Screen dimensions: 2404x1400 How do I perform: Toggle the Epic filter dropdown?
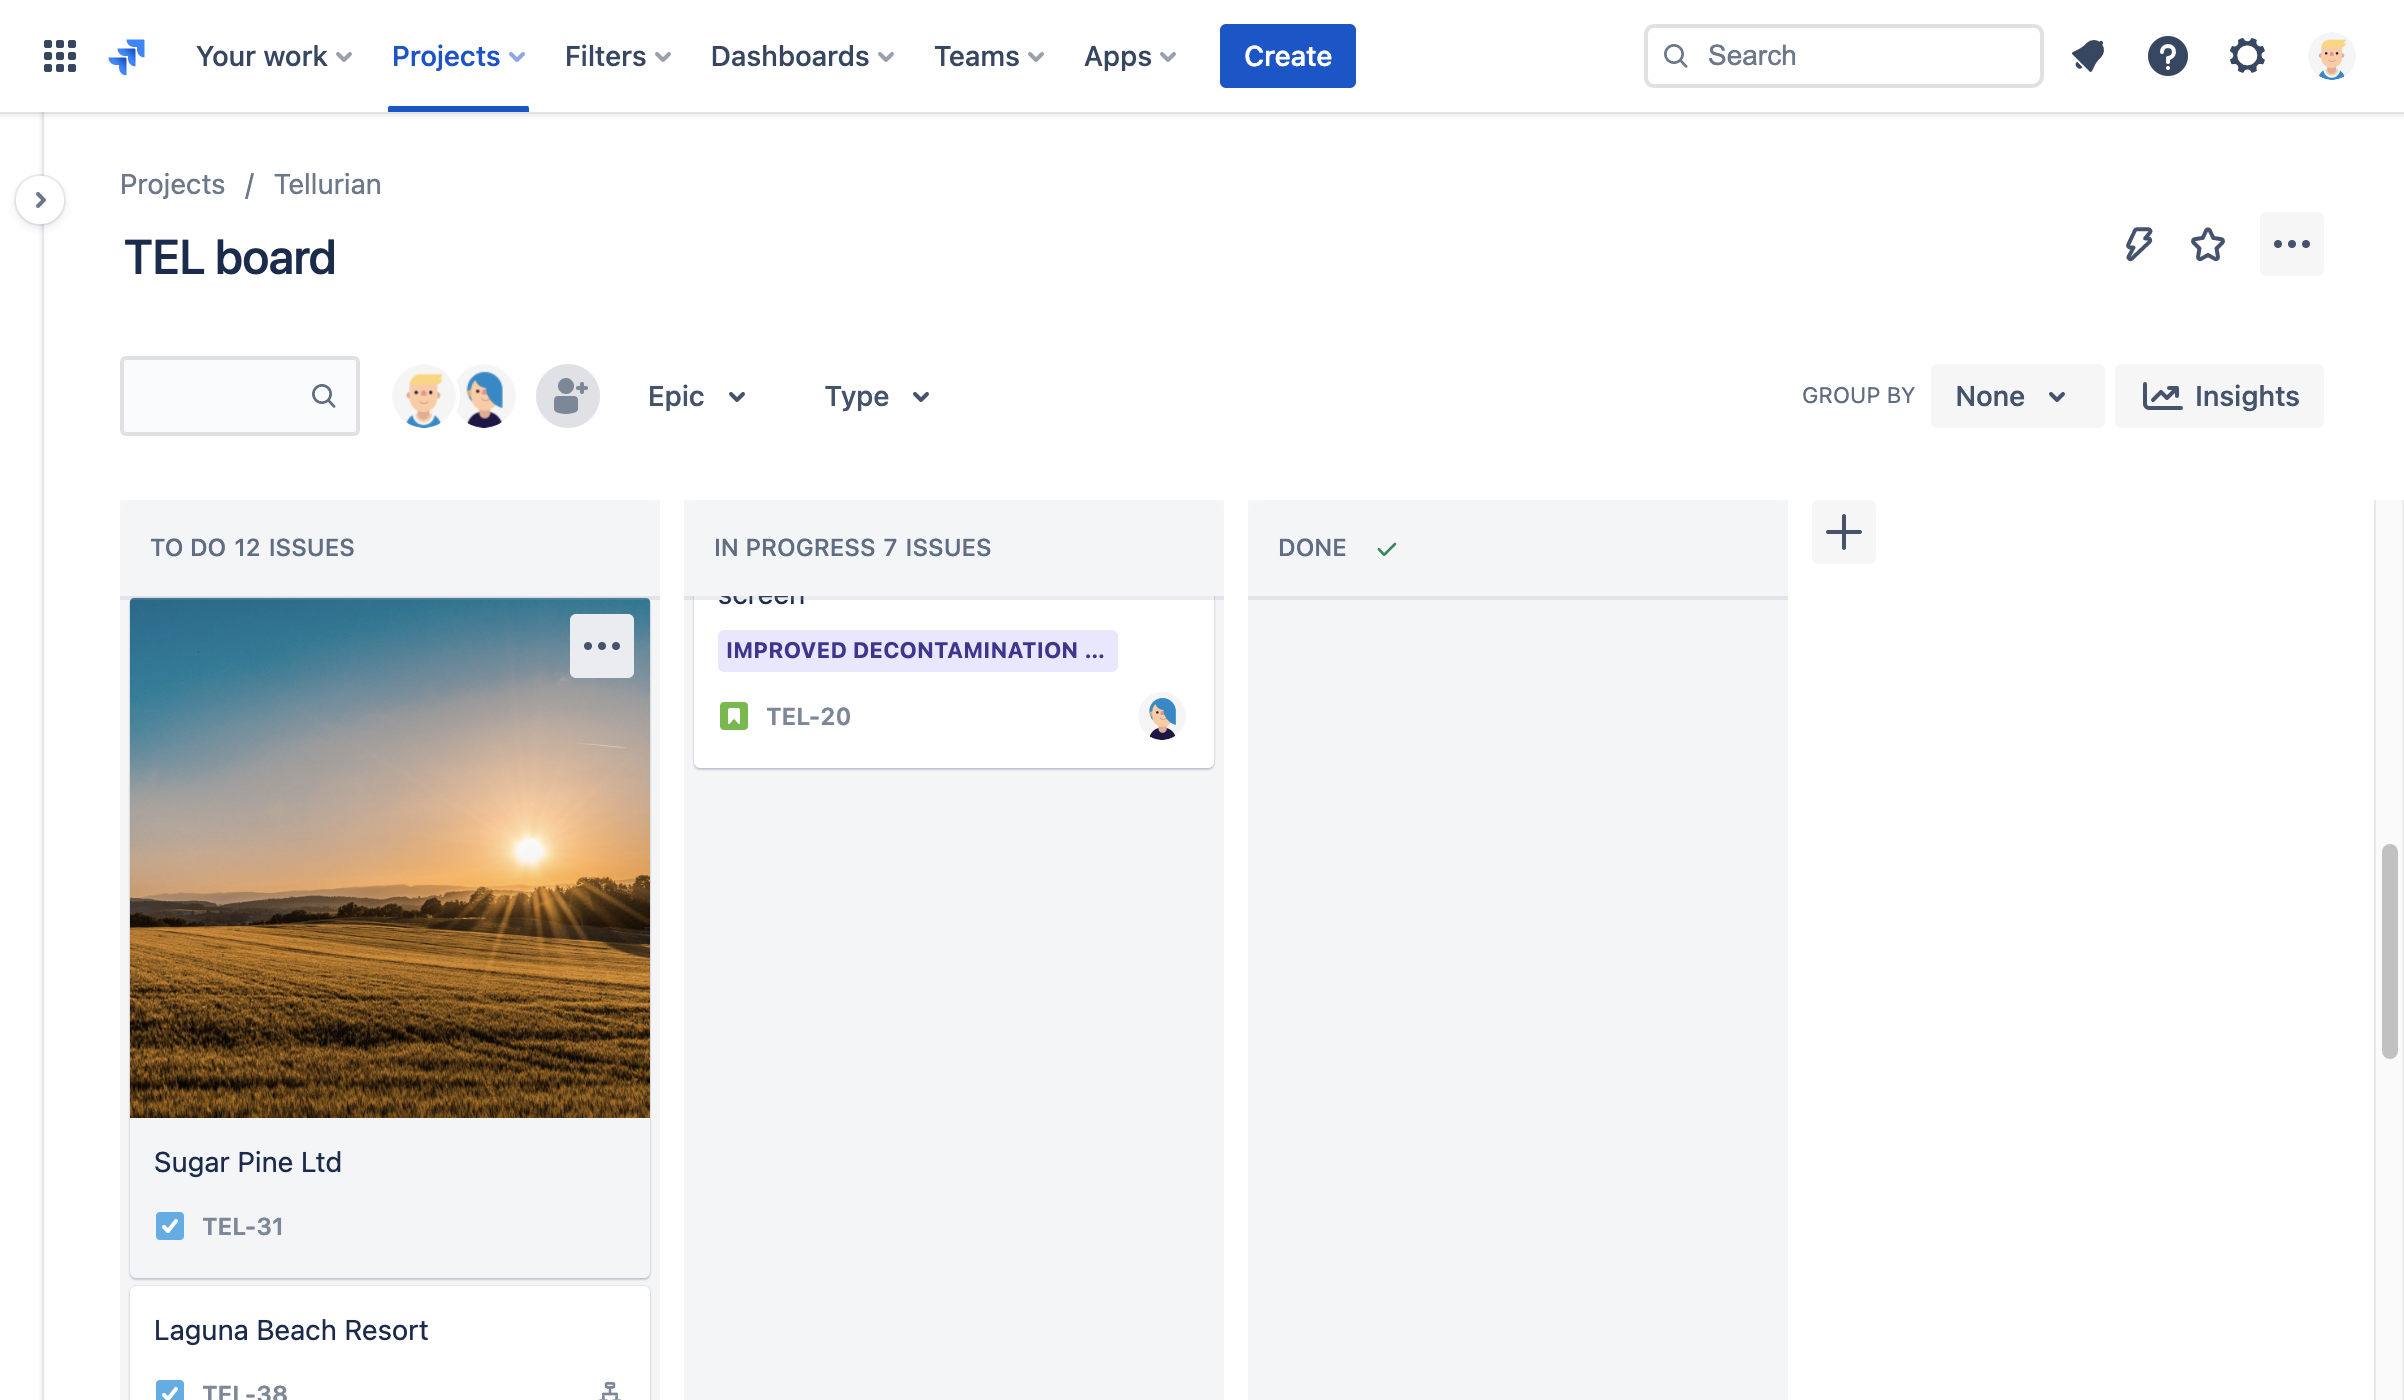tap(696, 395)
